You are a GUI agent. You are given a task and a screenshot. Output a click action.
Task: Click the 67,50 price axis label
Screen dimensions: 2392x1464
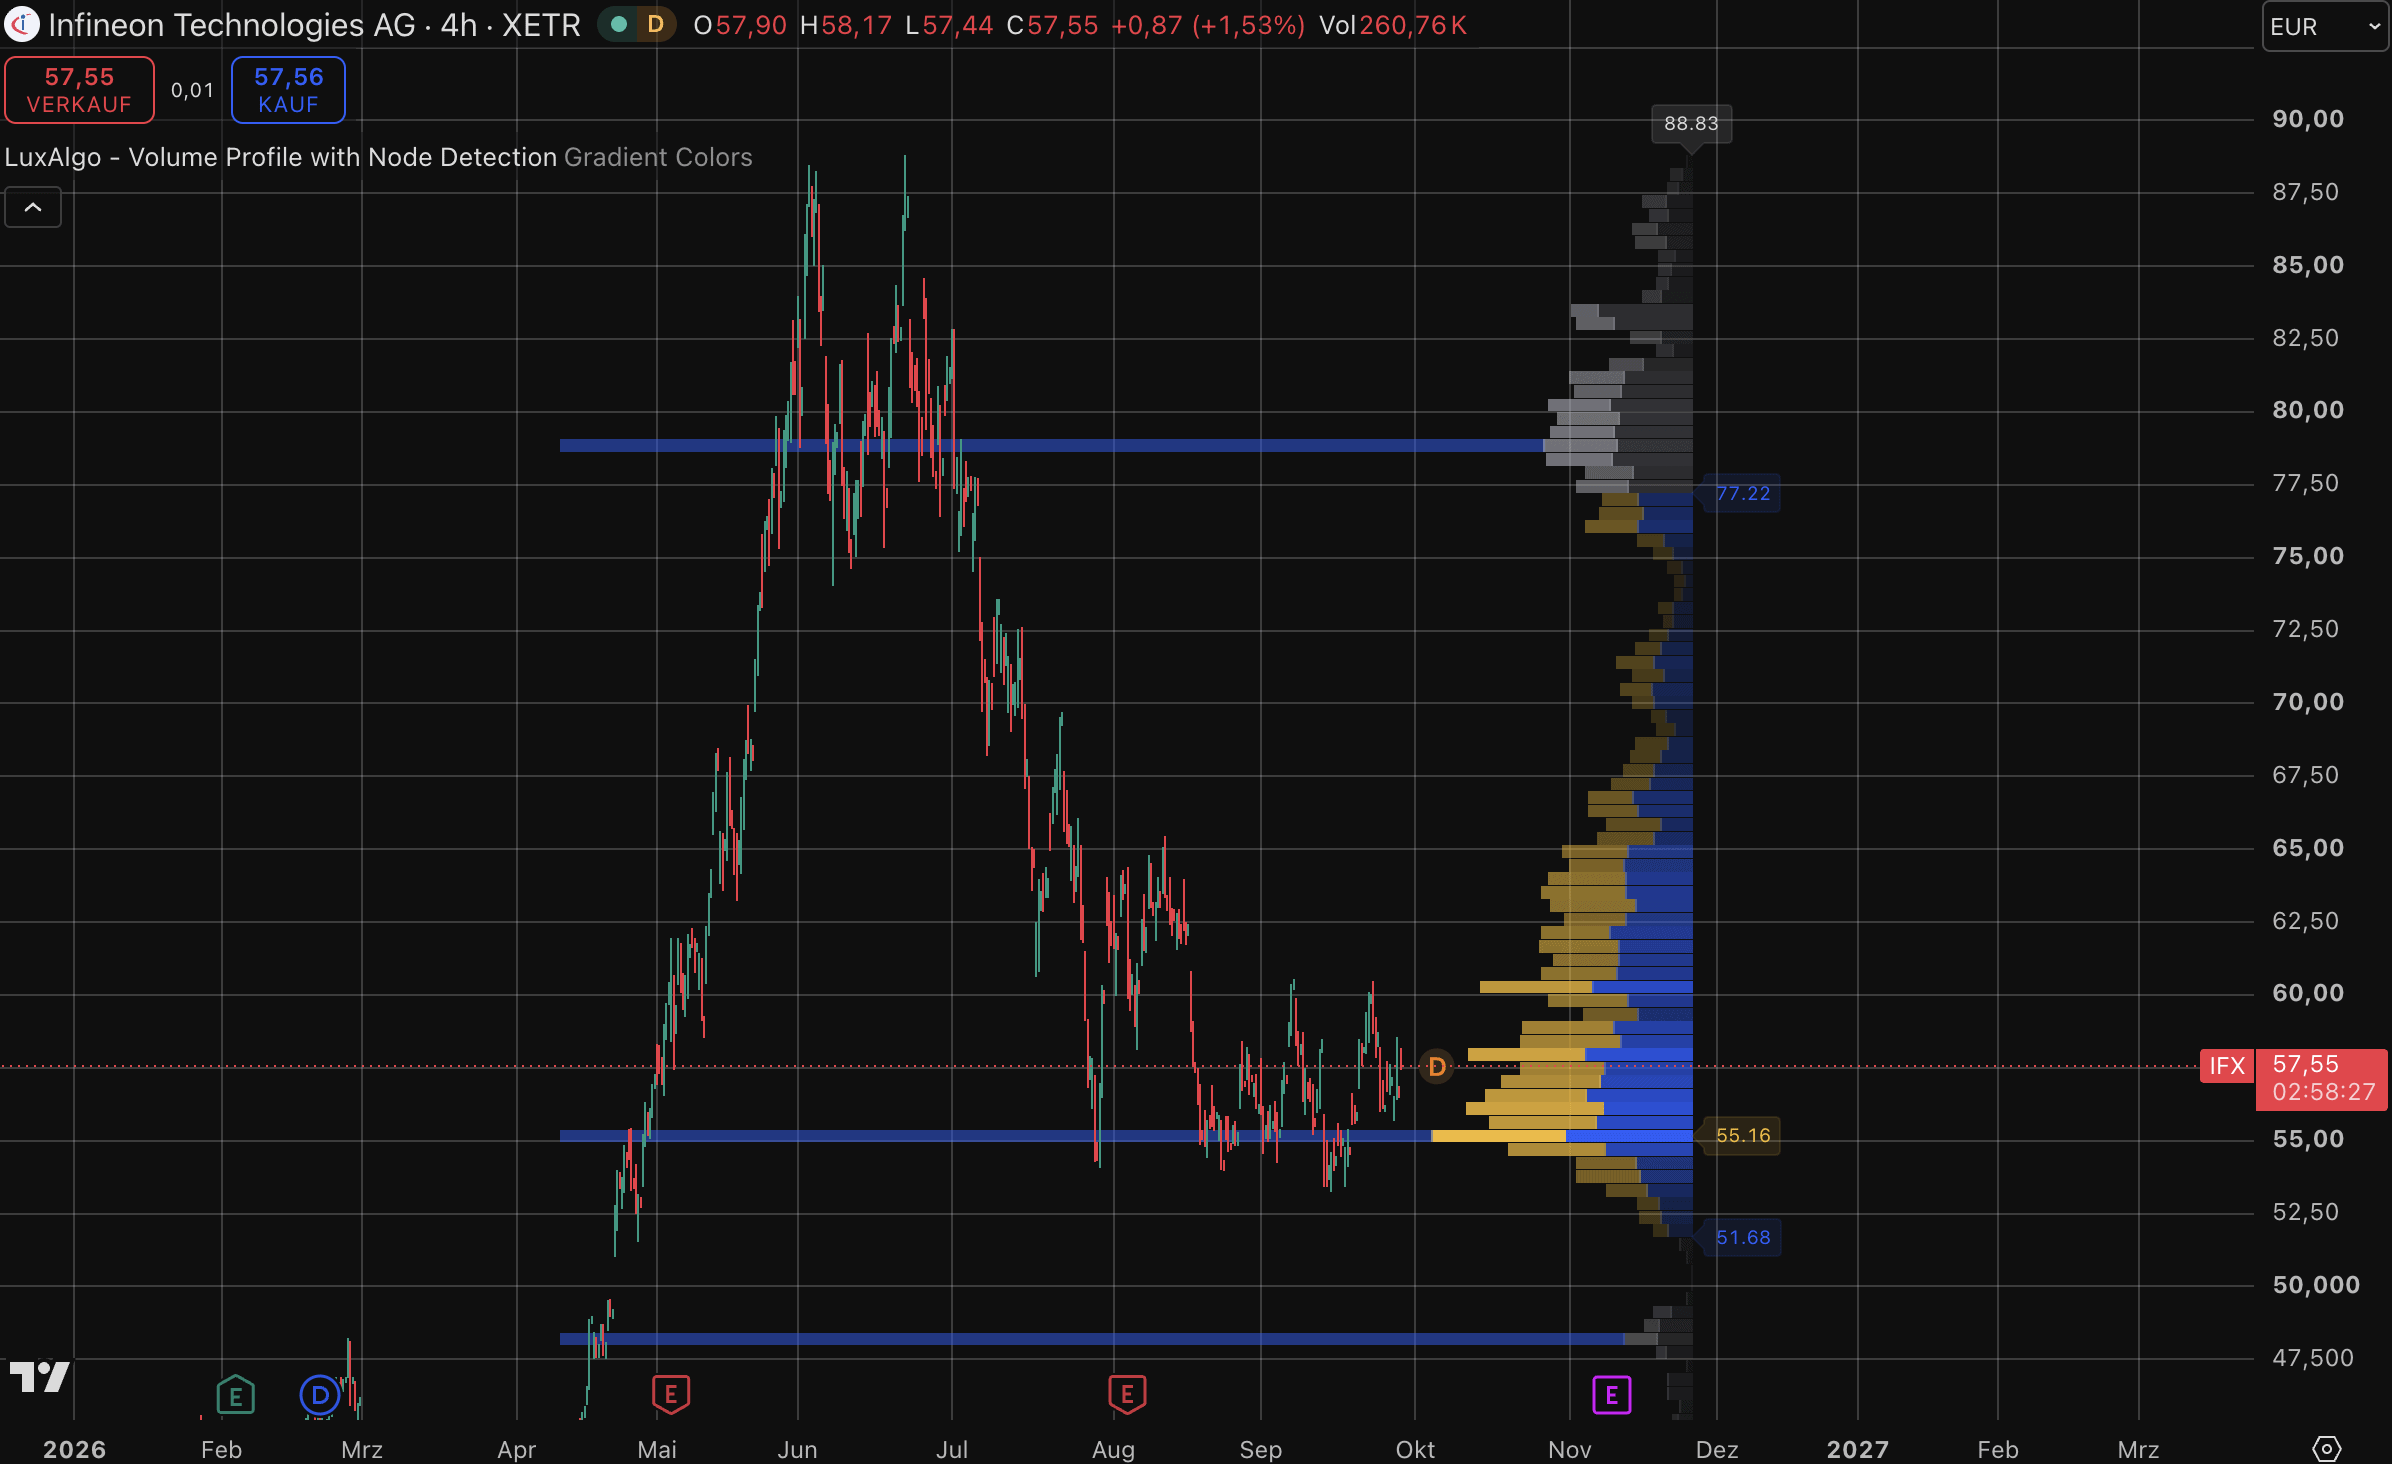2306,775
